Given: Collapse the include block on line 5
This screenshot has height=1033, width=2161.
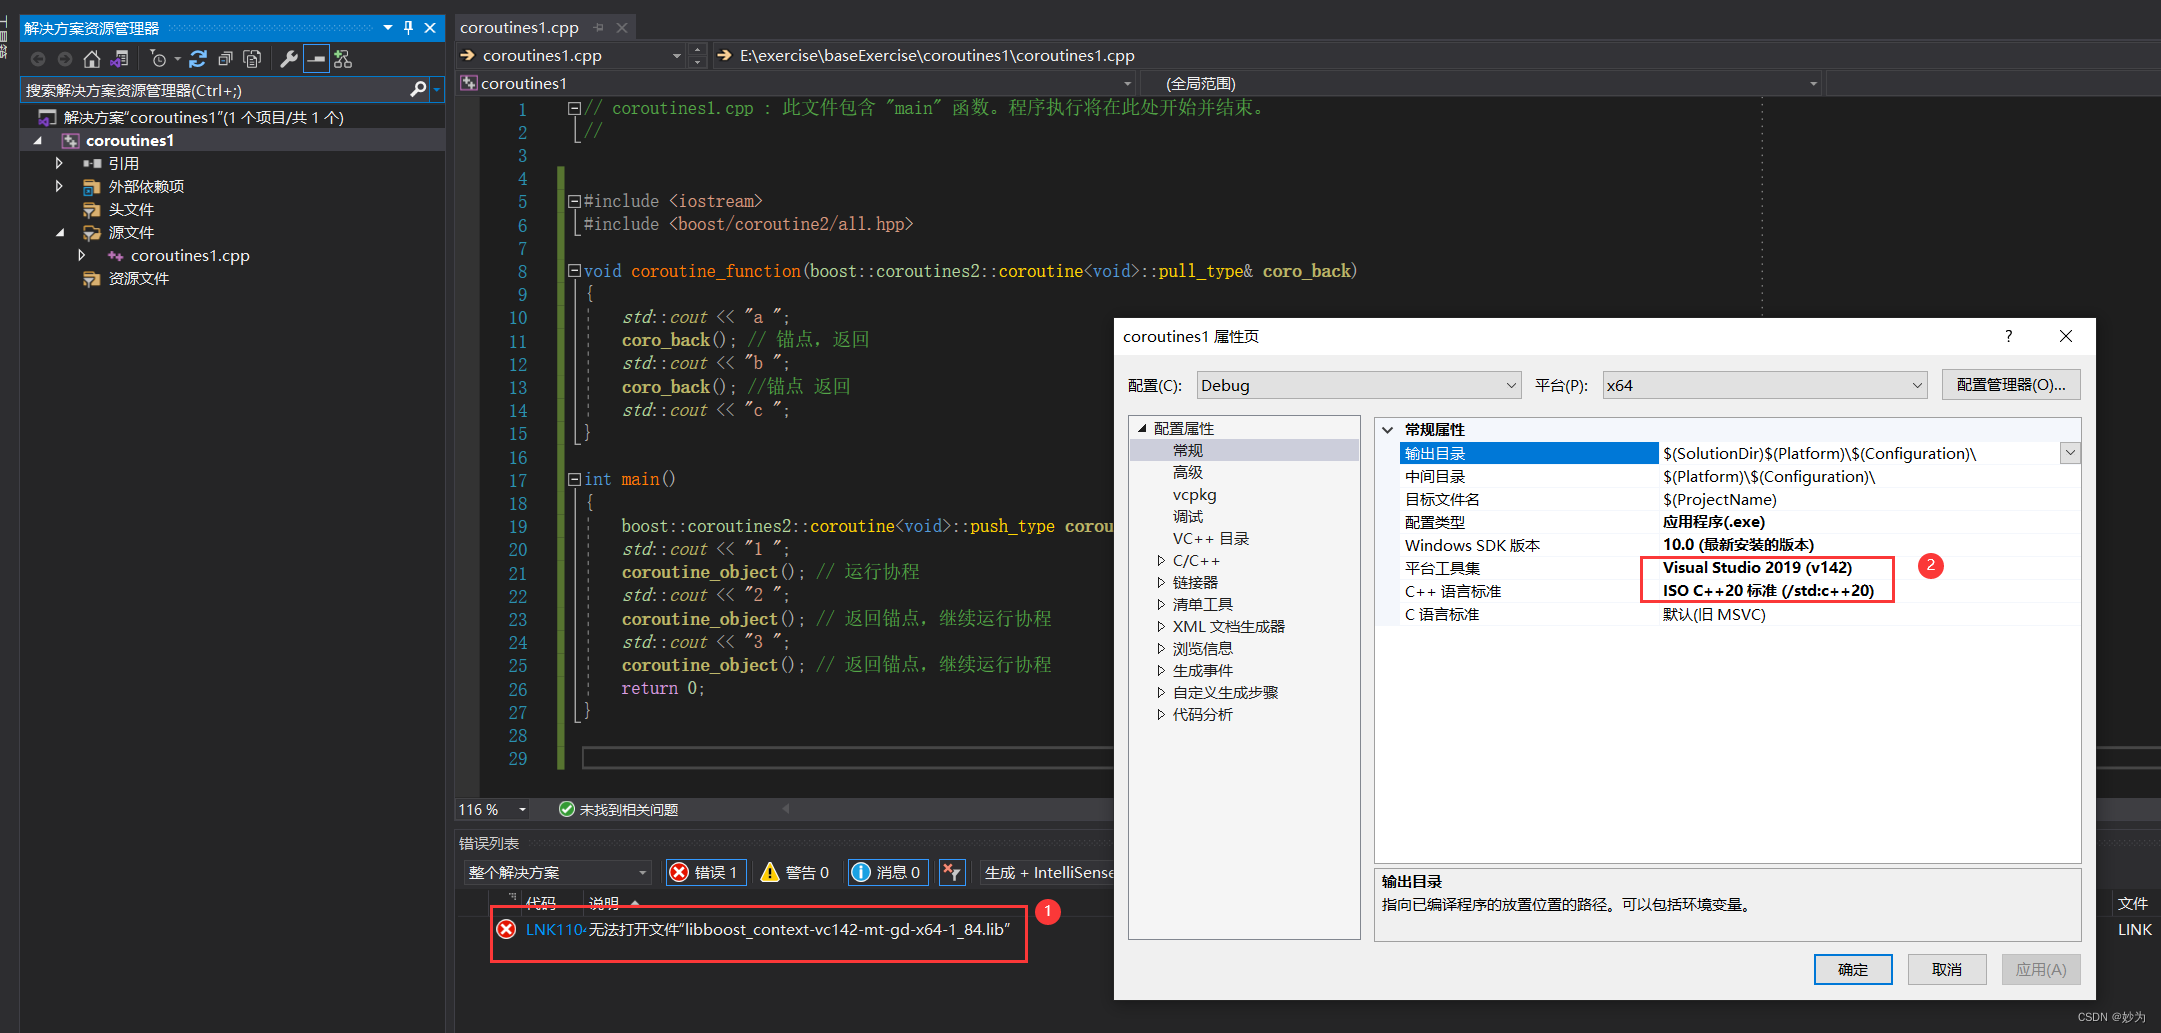Looking at the screenshot, I should click(x=574, y=201).
